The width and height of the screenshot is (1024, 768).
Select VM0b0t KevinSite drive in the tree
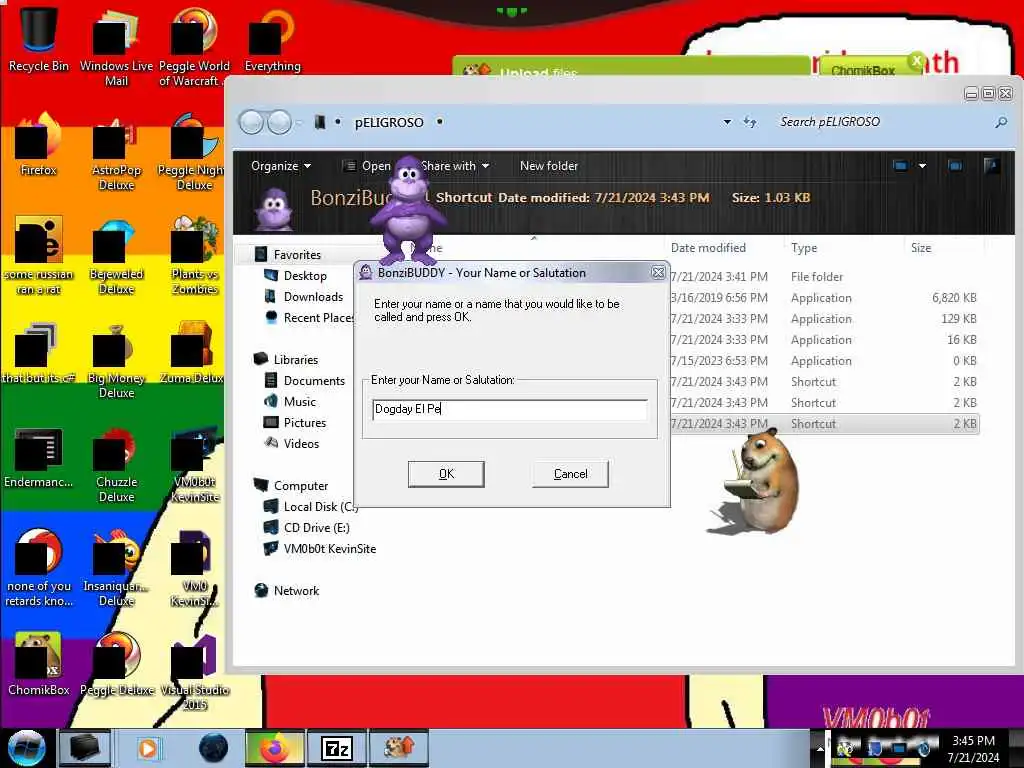[x=329, y=549]
